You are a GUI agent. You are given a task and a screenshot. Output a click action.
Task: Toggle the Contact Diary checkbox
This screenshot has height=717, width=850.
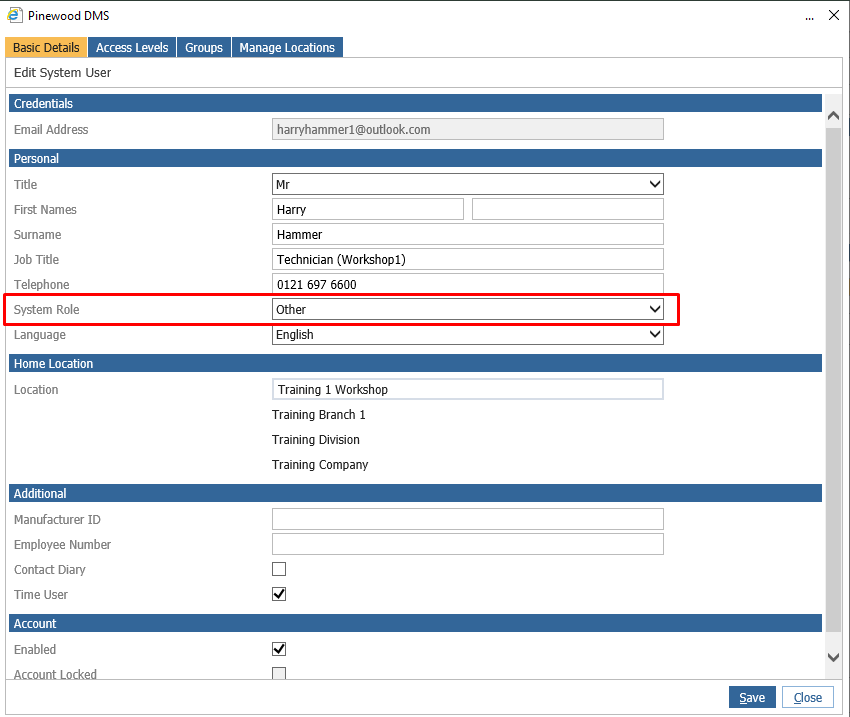pyautogui.click(x=279, y=569)
